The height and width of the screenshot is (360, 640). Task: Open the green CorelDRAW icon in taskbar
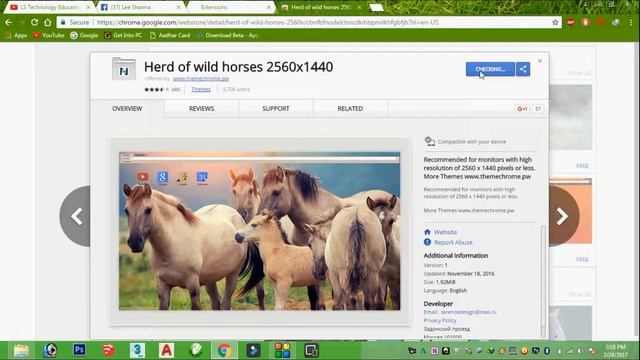point(196,350)
